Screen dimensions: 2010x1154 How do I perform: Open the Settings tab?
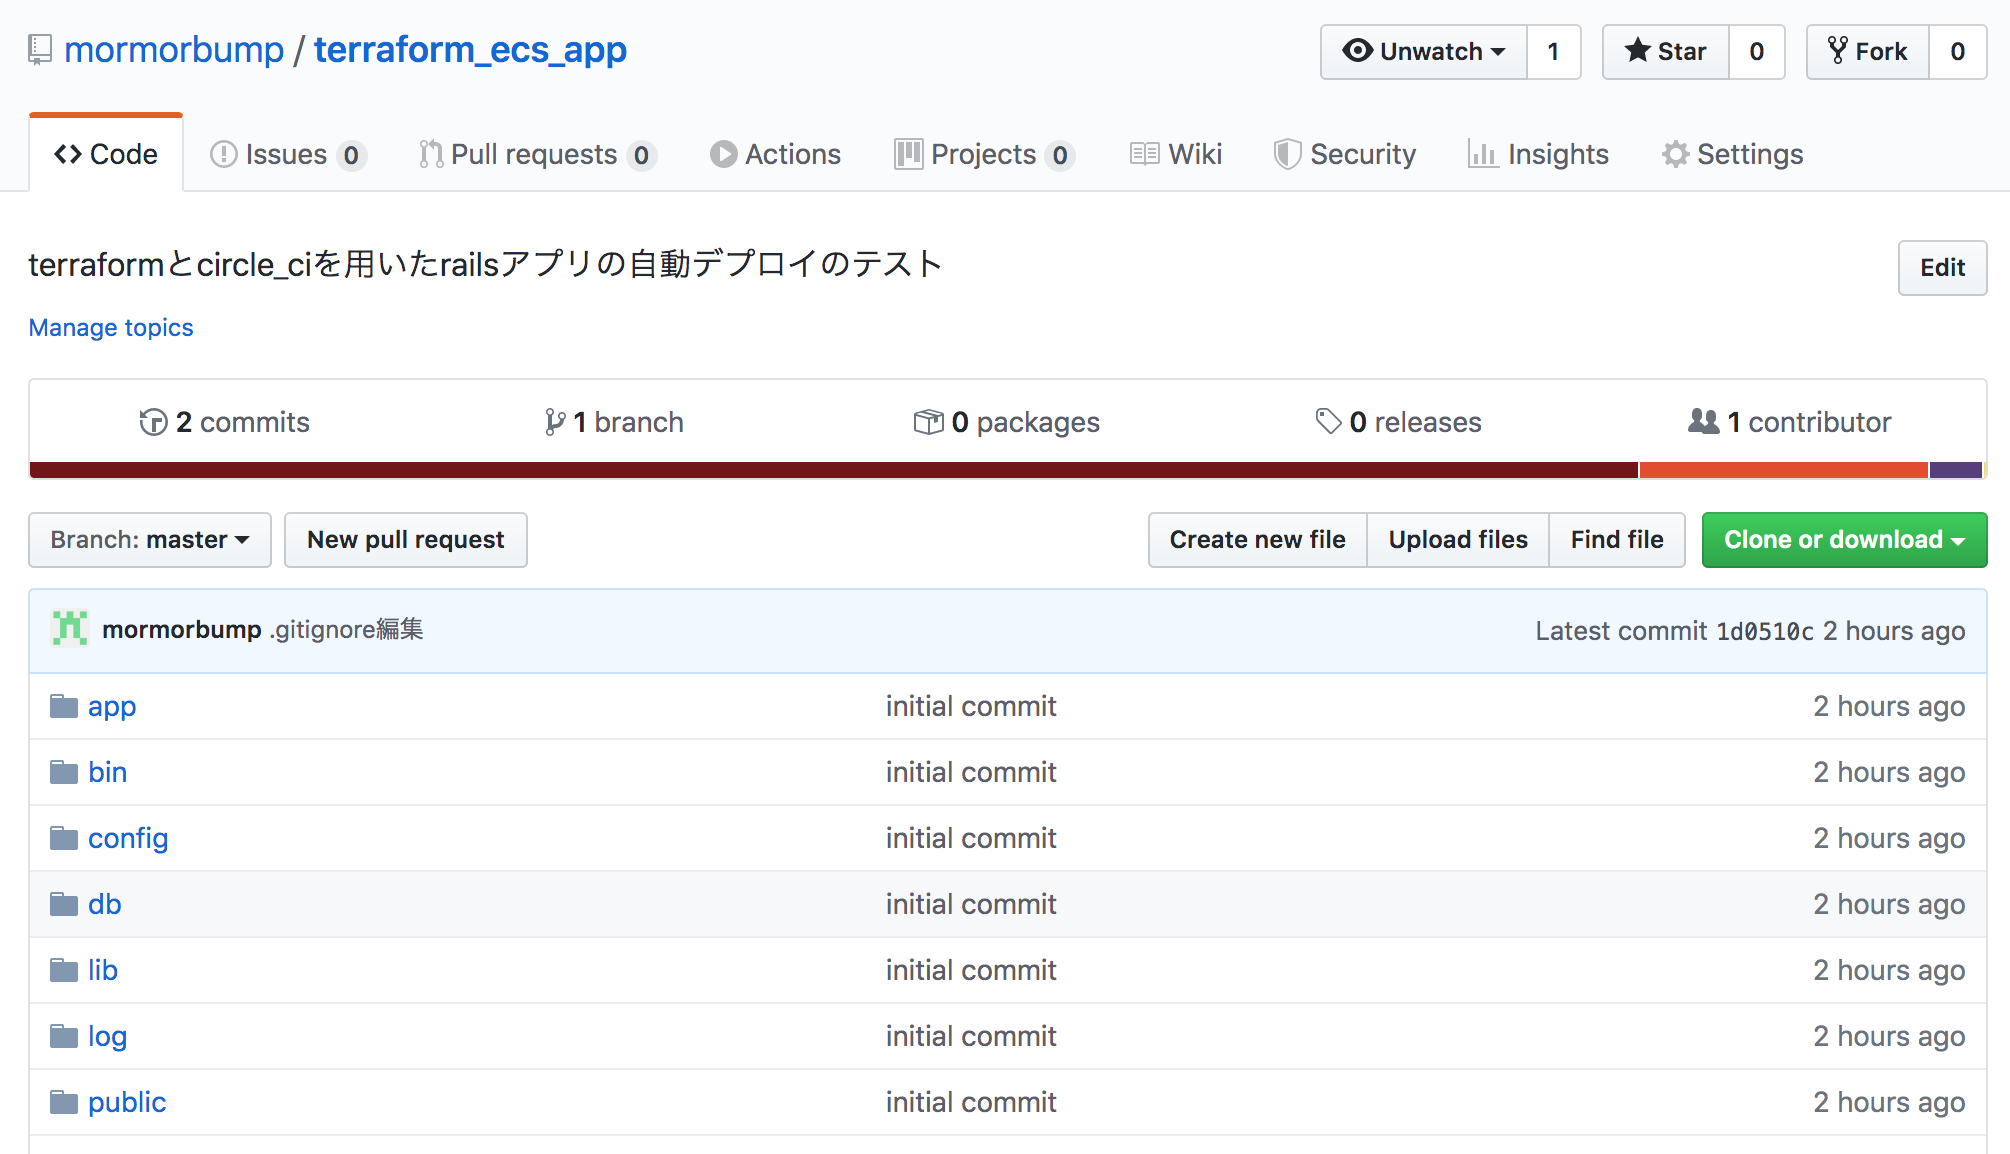pos(1733,154)
